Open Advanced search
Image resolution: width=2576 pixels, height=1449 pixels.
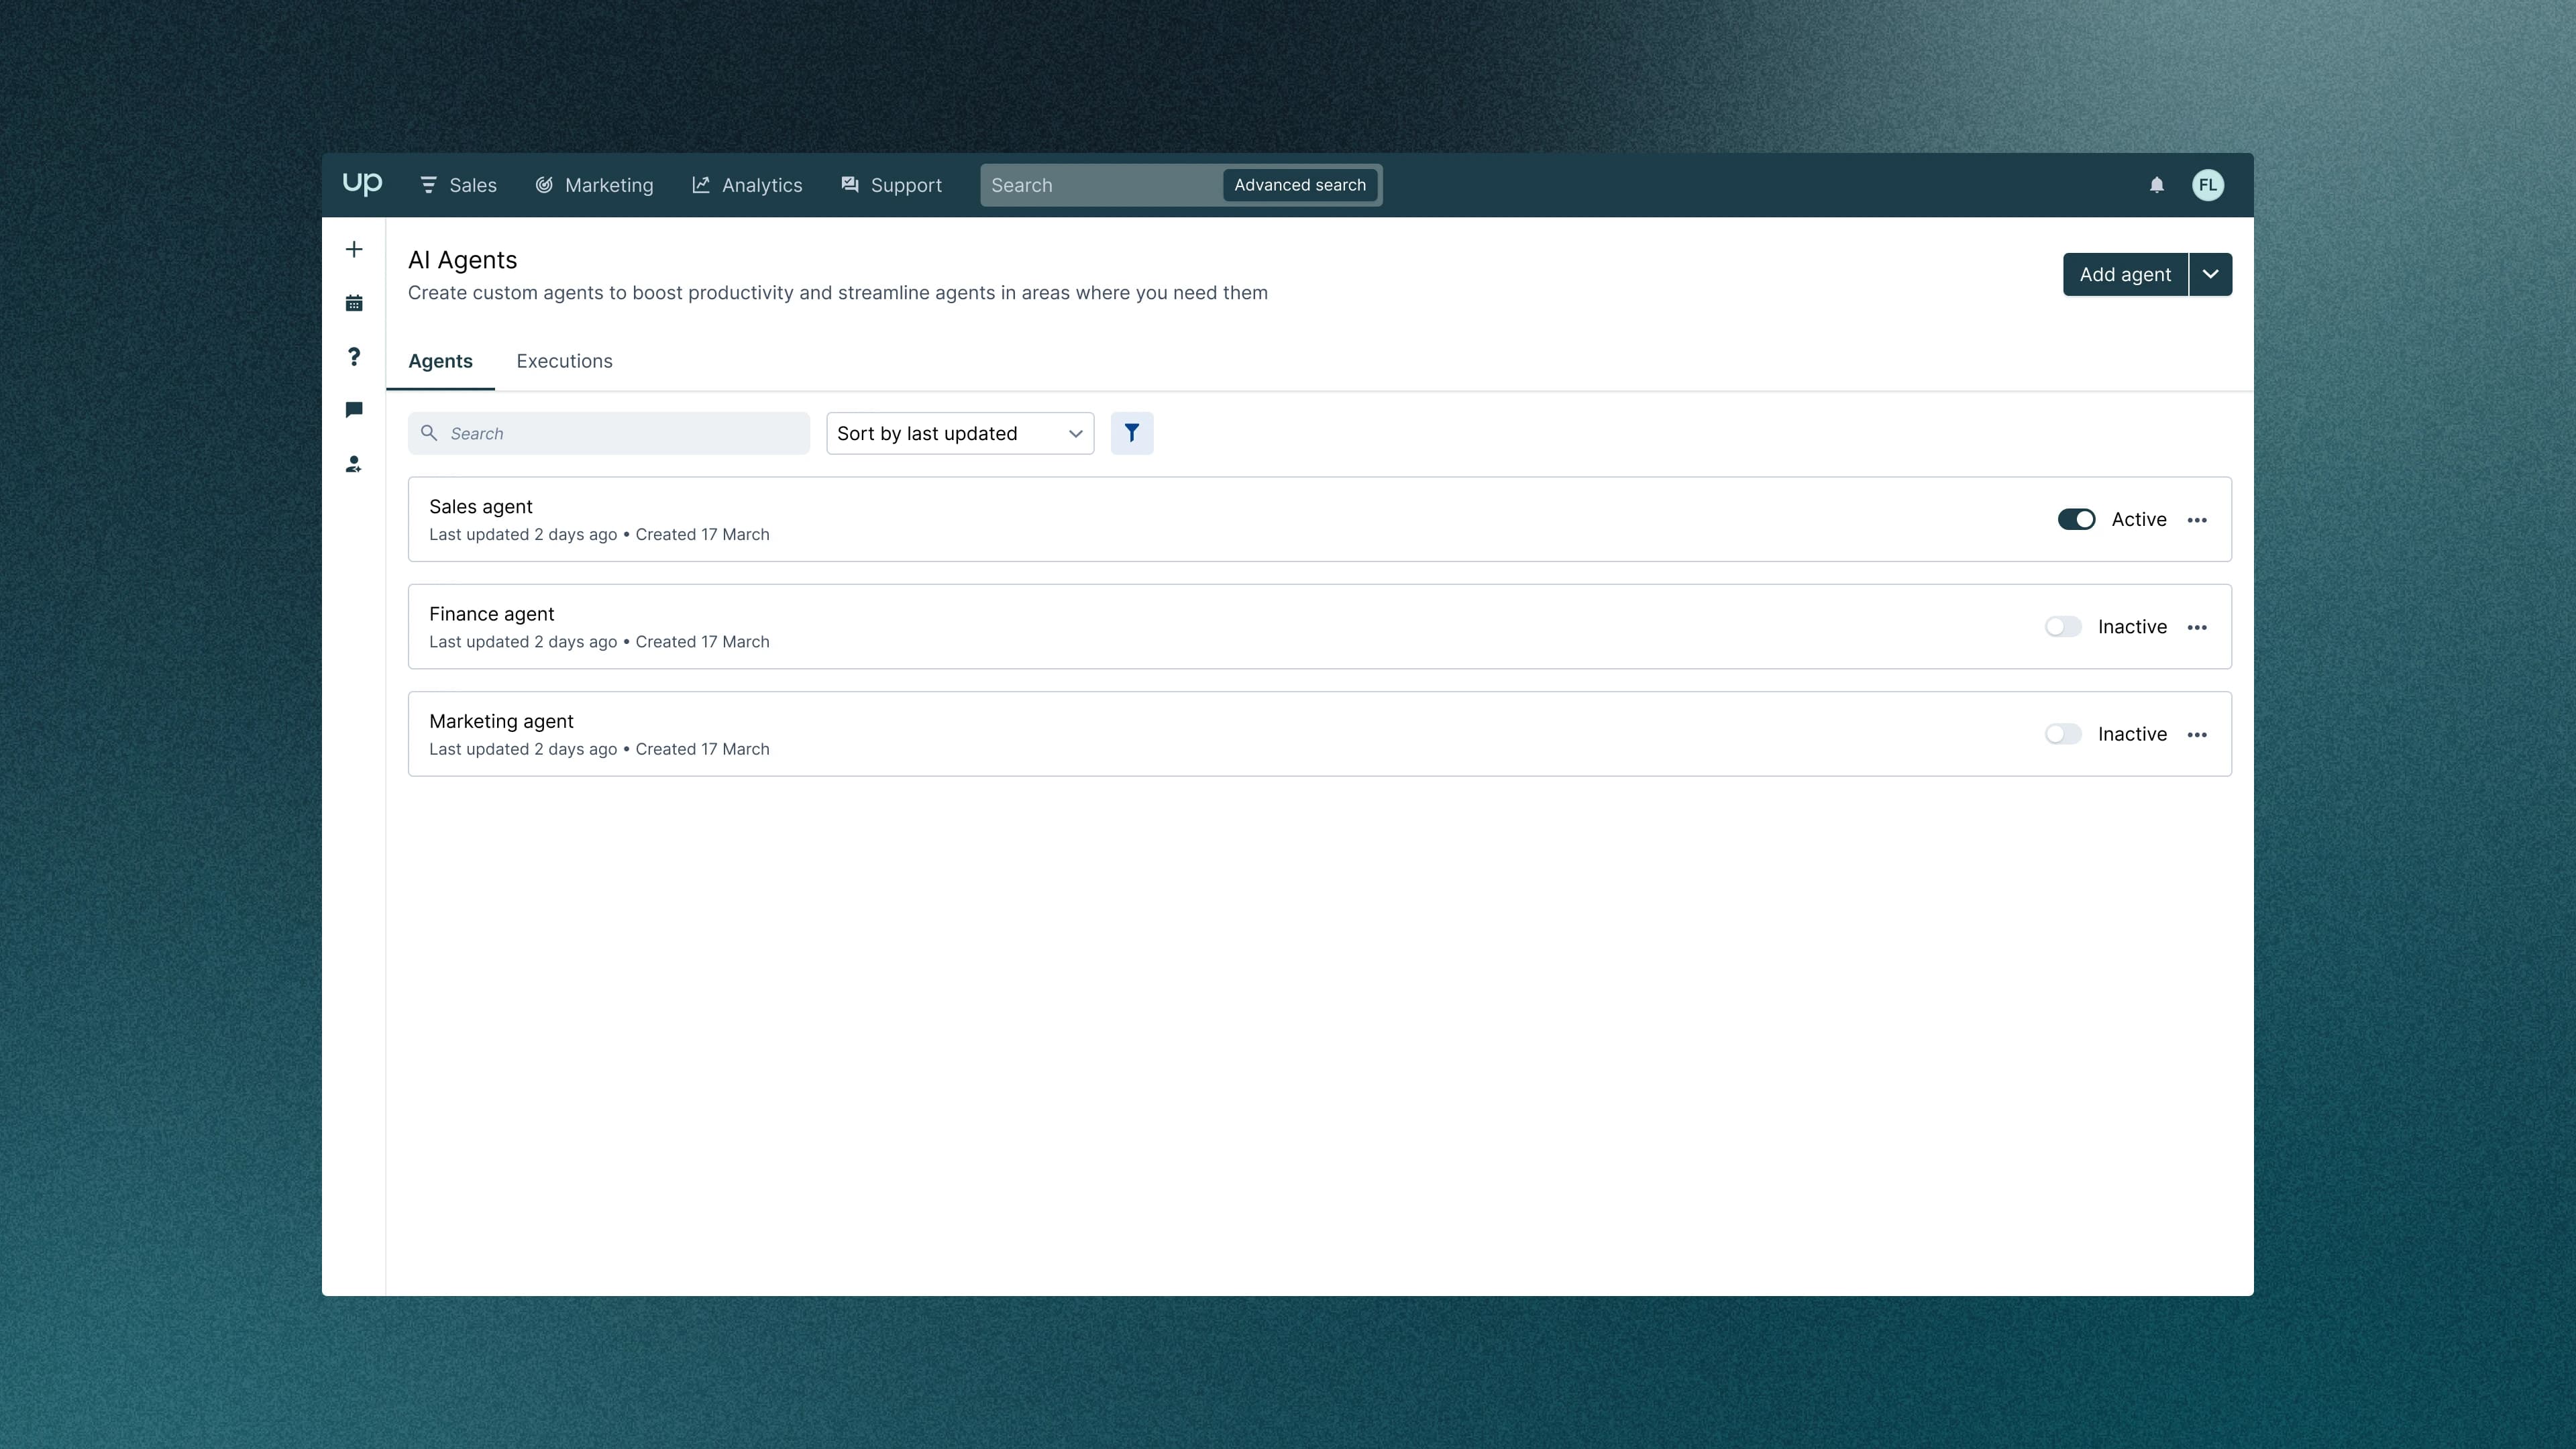click(x=1299, y=185)
